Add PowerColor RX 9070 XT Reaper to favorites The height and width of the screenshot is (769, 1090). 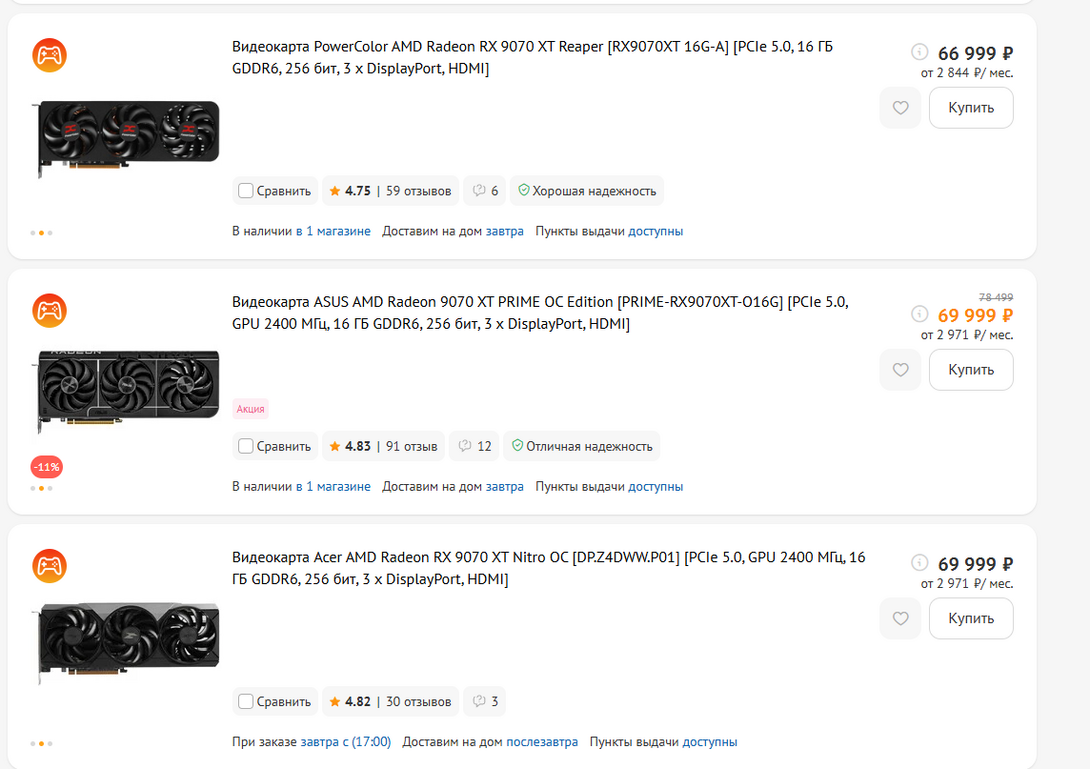click(x=900, y=108)
